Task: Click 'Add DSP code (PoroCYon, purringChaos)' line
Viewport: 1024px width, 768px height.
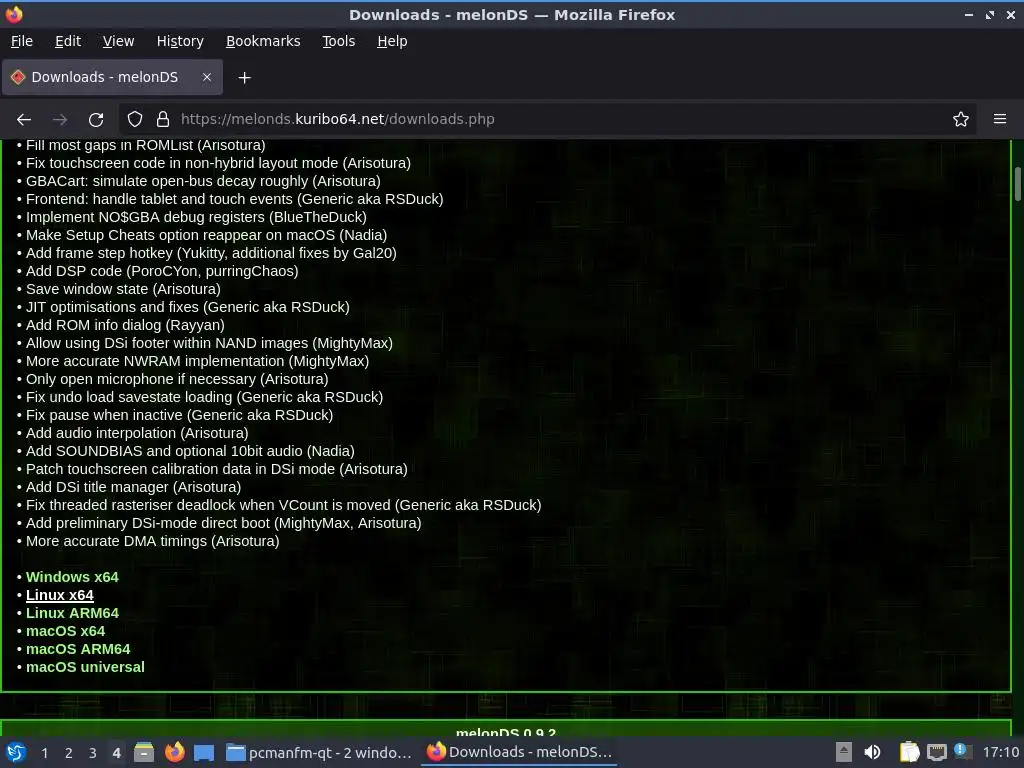Action: (162, 271)
